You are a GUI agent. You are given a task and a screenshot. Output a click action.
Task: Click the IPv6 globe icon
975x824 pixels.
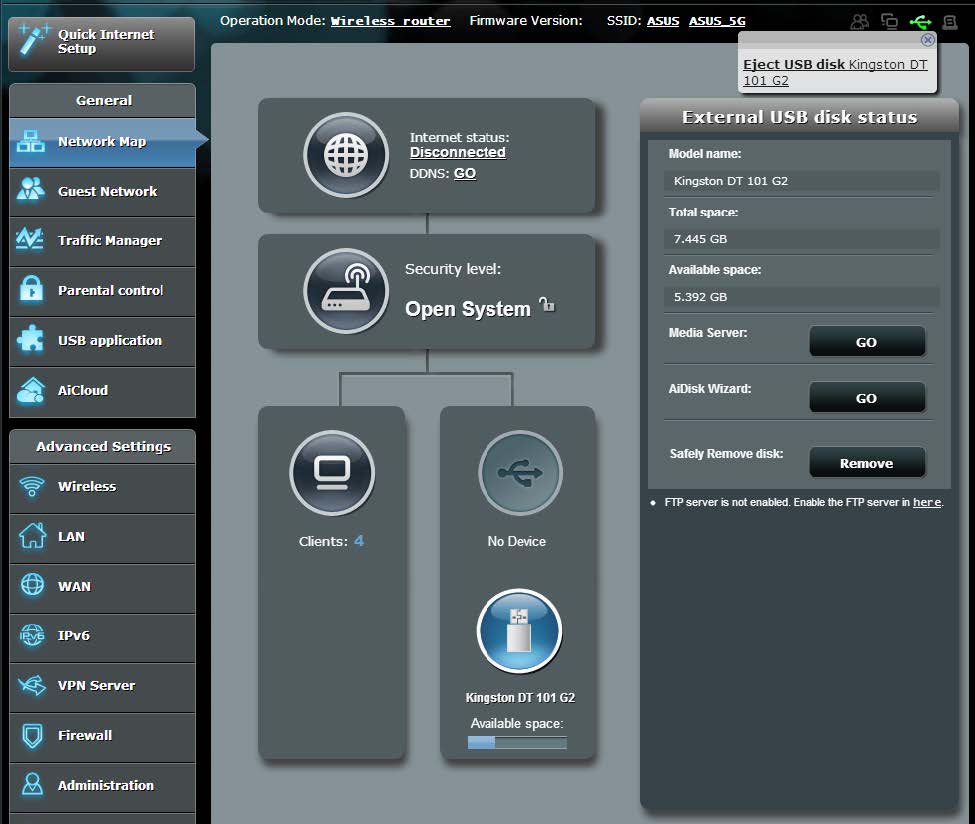click(32, 635)
